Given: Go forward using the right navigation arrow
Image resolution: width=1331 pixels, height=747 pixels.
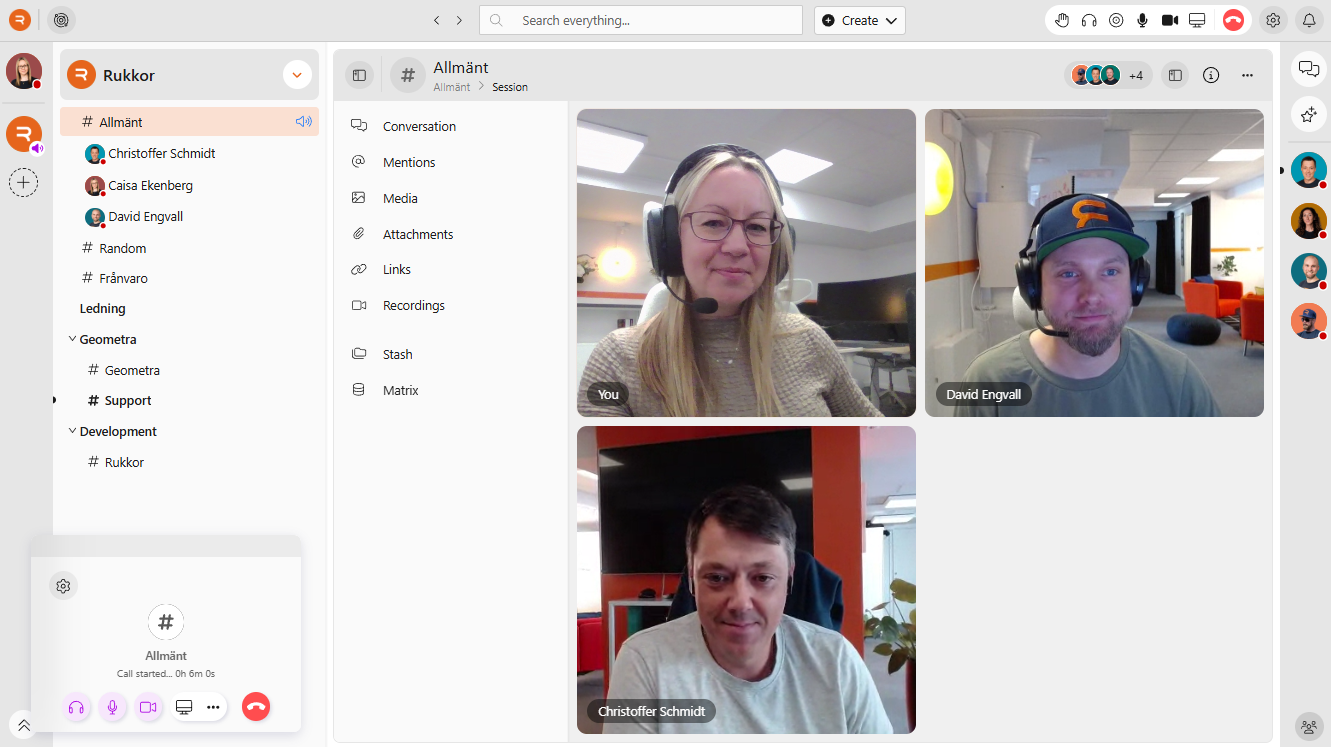Looking at the screenshot, I should tap(460, 20).
